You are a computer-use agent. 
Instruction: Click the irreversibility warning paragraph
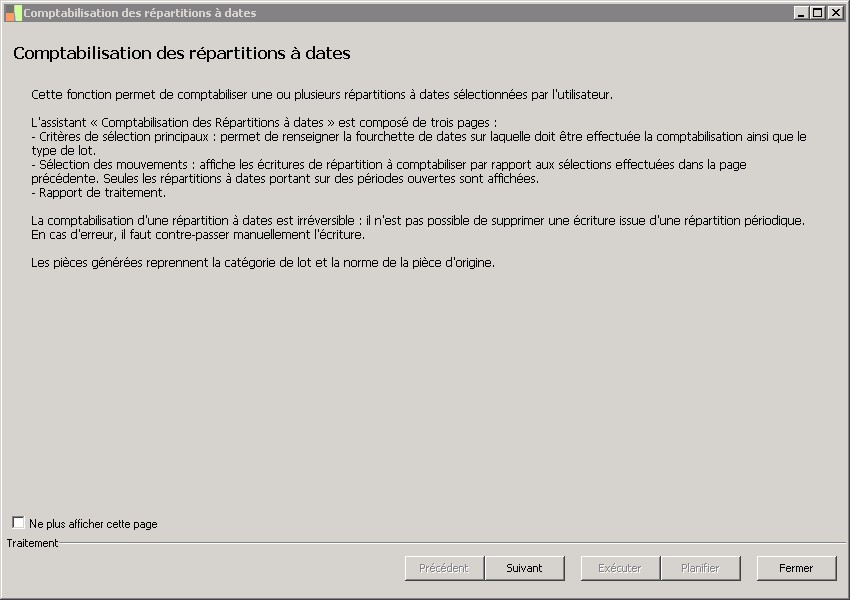pyautogui.click(x=418, y=220)
